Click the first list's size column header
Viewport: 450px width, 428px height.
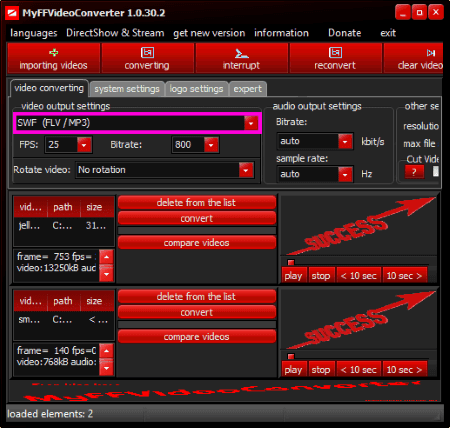[x=97, y=207]
